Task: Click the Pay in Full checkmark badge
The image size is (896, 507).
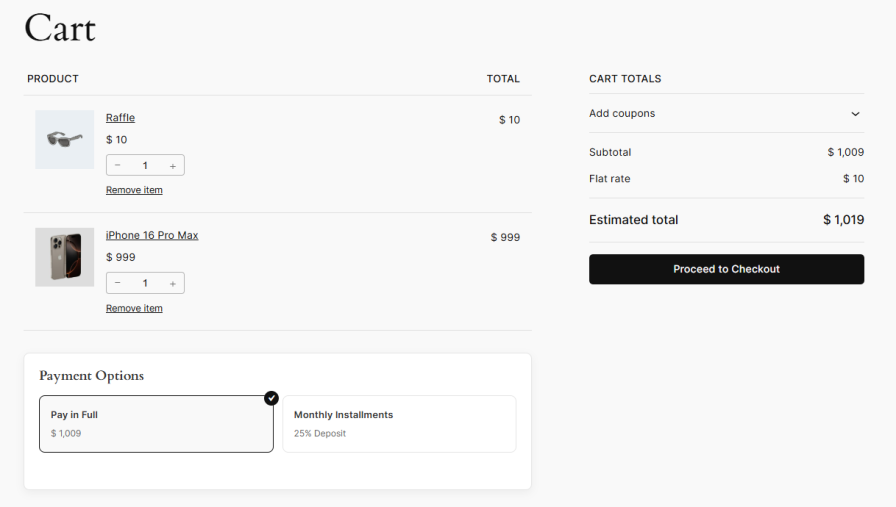Action: pyautogui.click(x=271, y=398)
